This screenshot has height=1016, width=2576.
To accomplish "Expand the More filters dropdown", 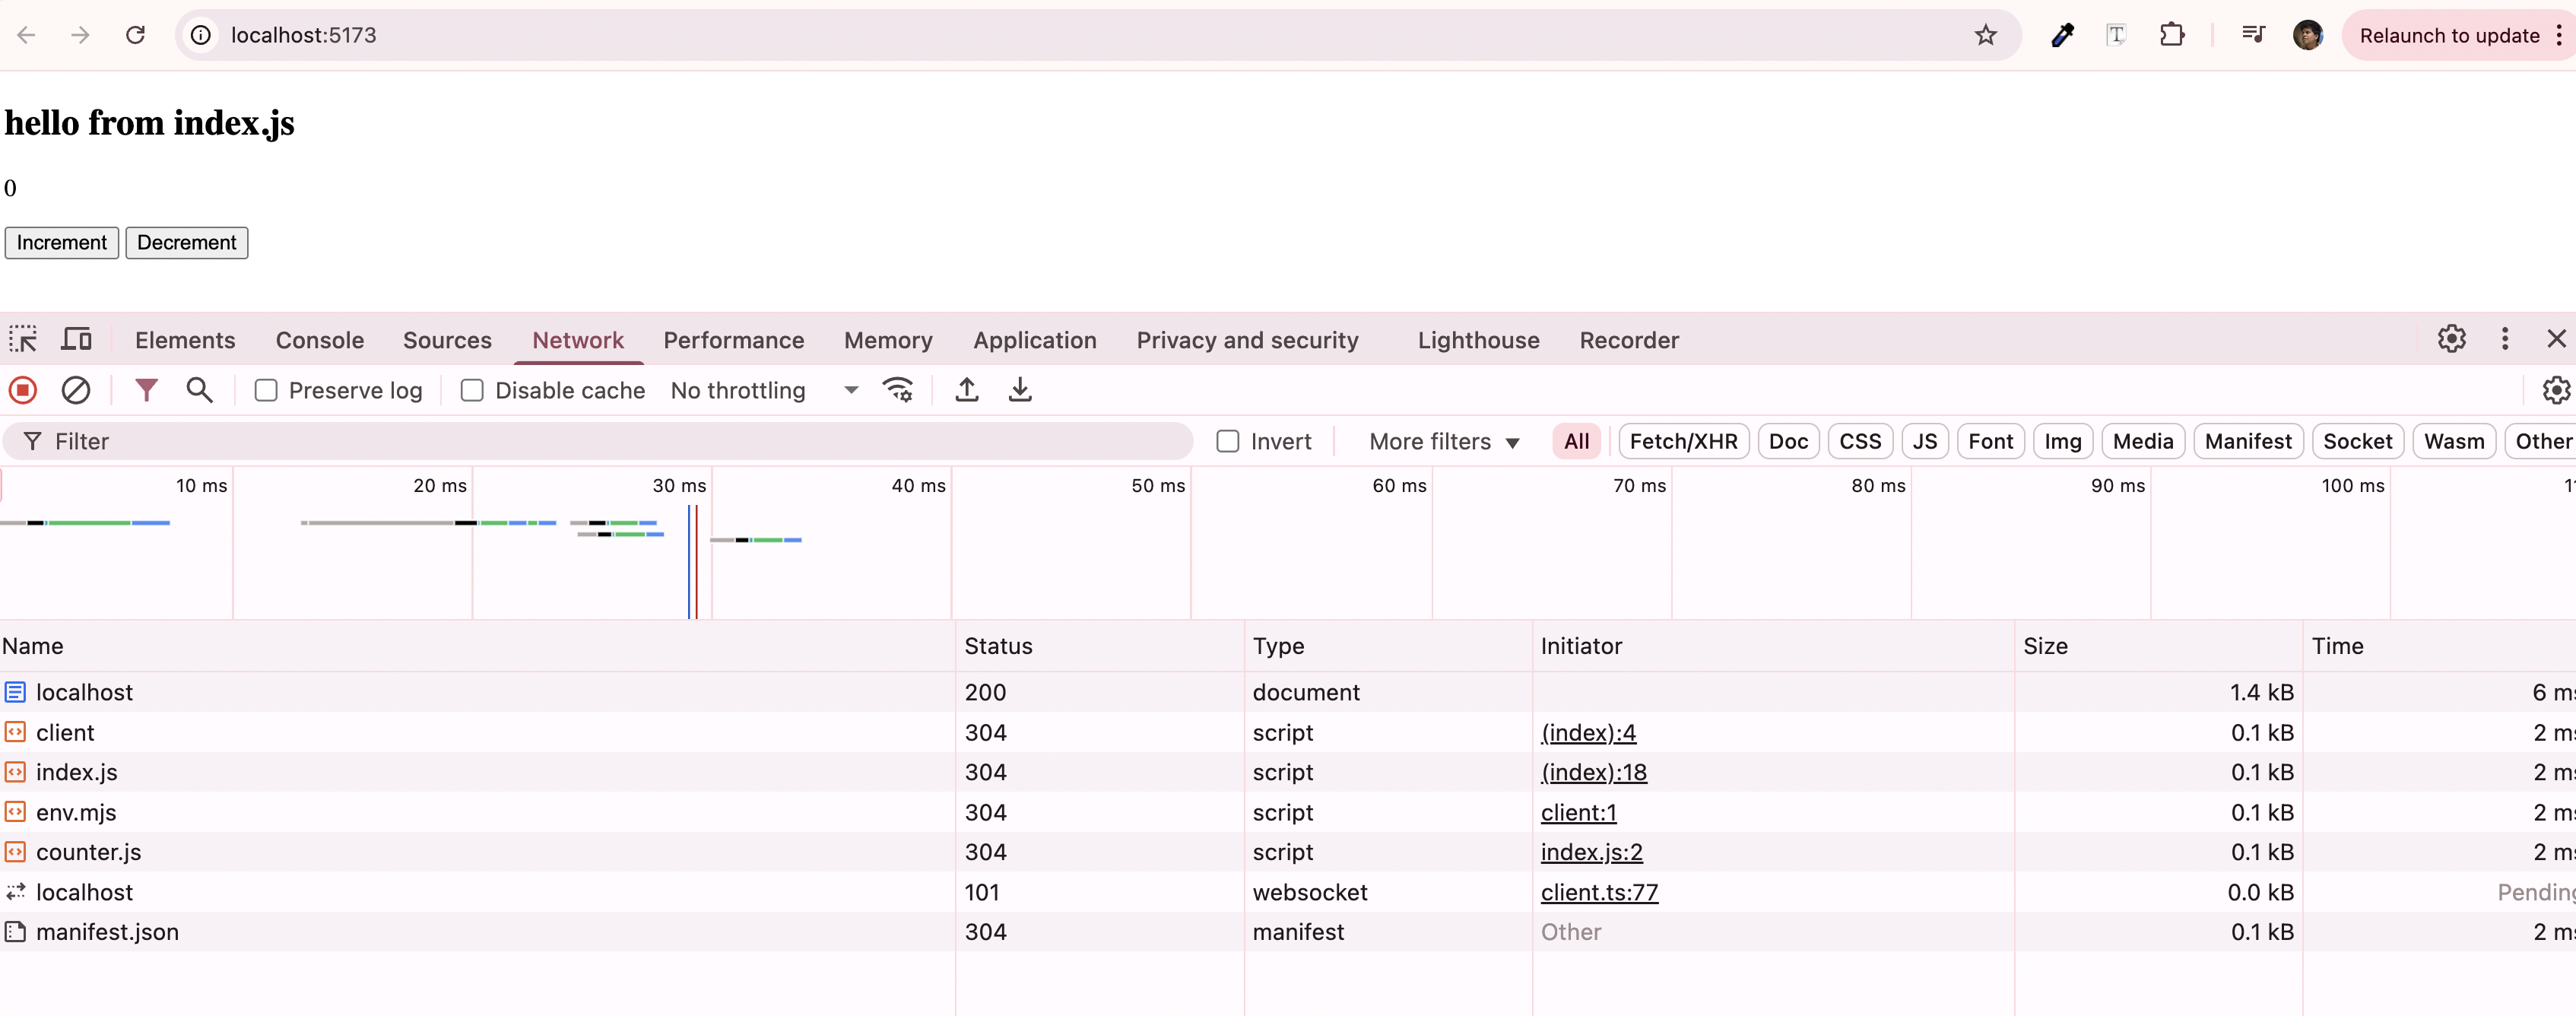I will (x=1441, y=441).
